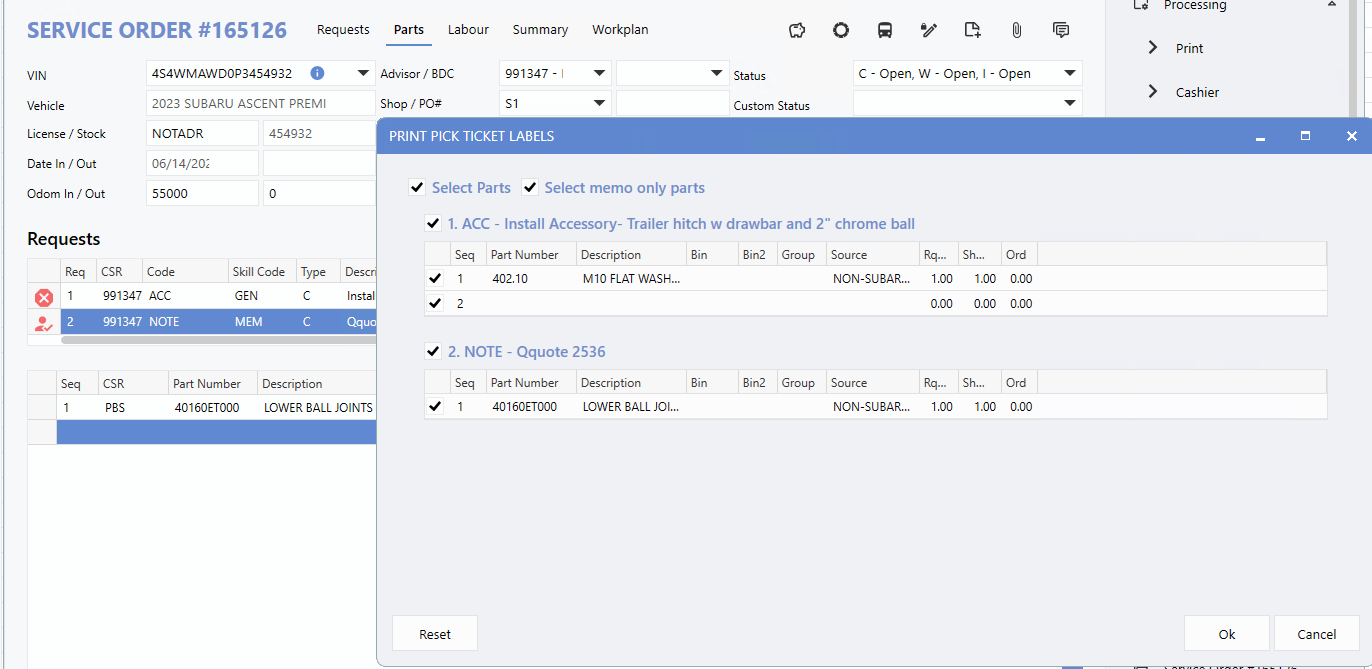Image resolution: width=1372 pixels, height=669 pixels.
Task: Click the bus icon in the toolbar
Action: [885, 30]
